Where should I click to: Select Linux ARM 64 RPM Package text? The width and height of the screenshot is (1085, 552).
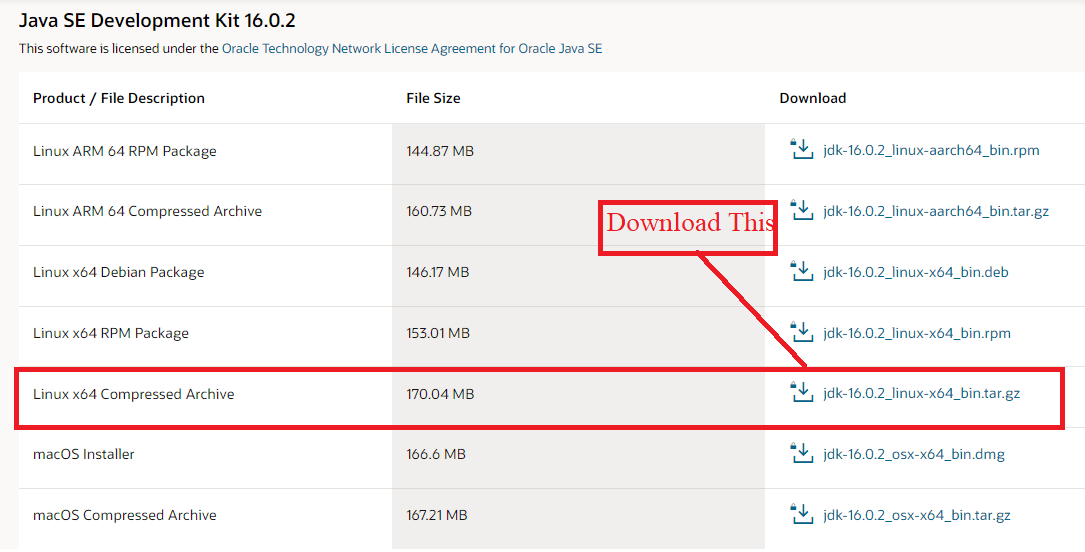125,151
